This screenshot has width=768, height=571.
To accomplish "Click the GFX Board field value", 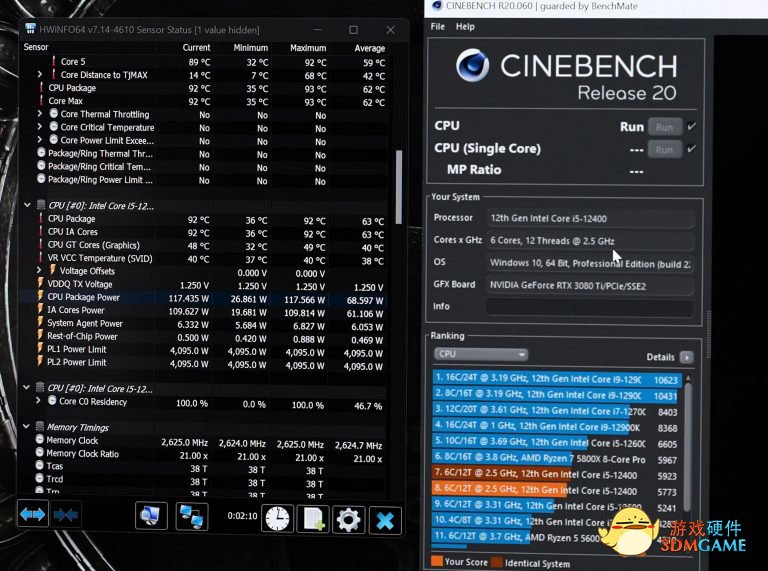I will click(590, 286).
